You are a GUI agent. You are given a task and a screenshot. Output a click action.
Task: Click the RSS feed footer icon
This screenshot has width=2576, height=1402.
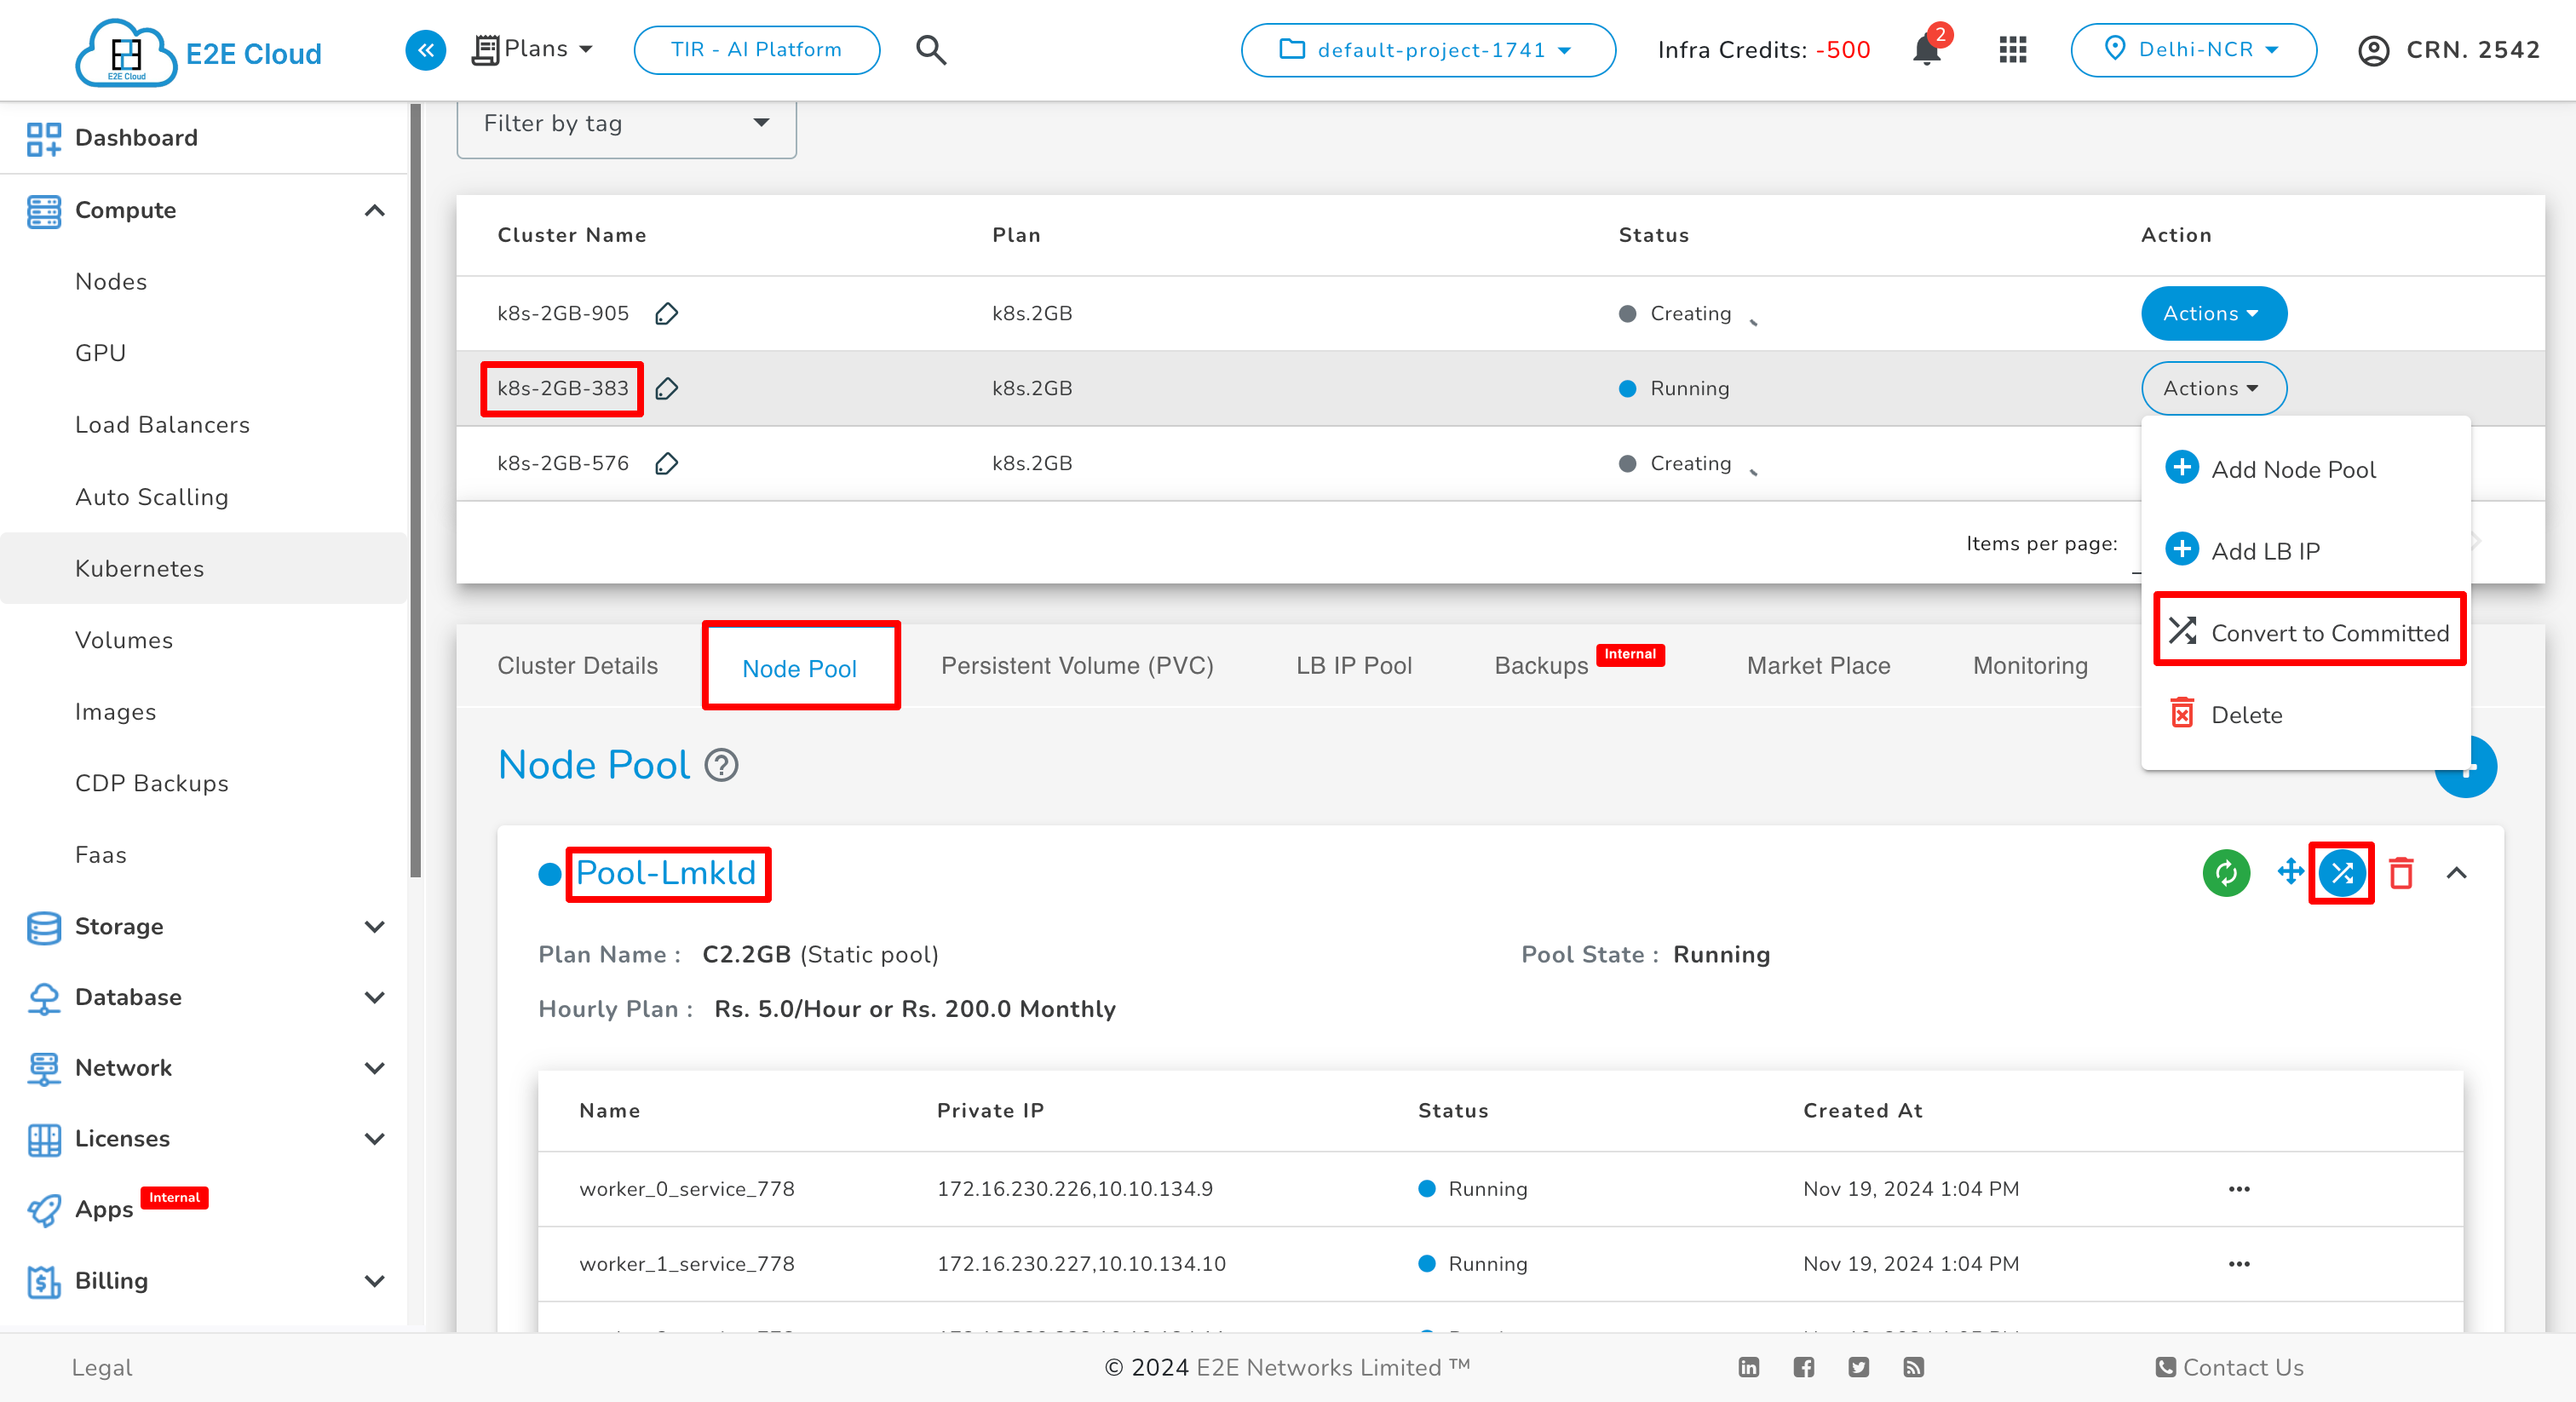coord(1913,1367)
